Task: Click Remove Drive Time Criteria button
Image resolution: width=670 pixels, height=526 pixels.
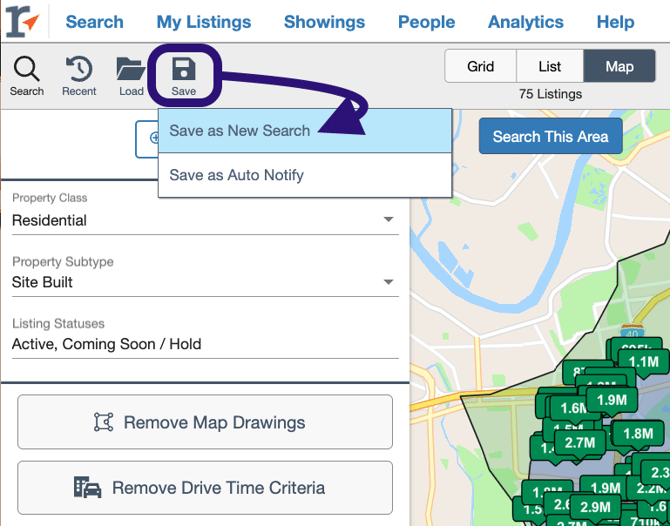Action: coord(205,488)
